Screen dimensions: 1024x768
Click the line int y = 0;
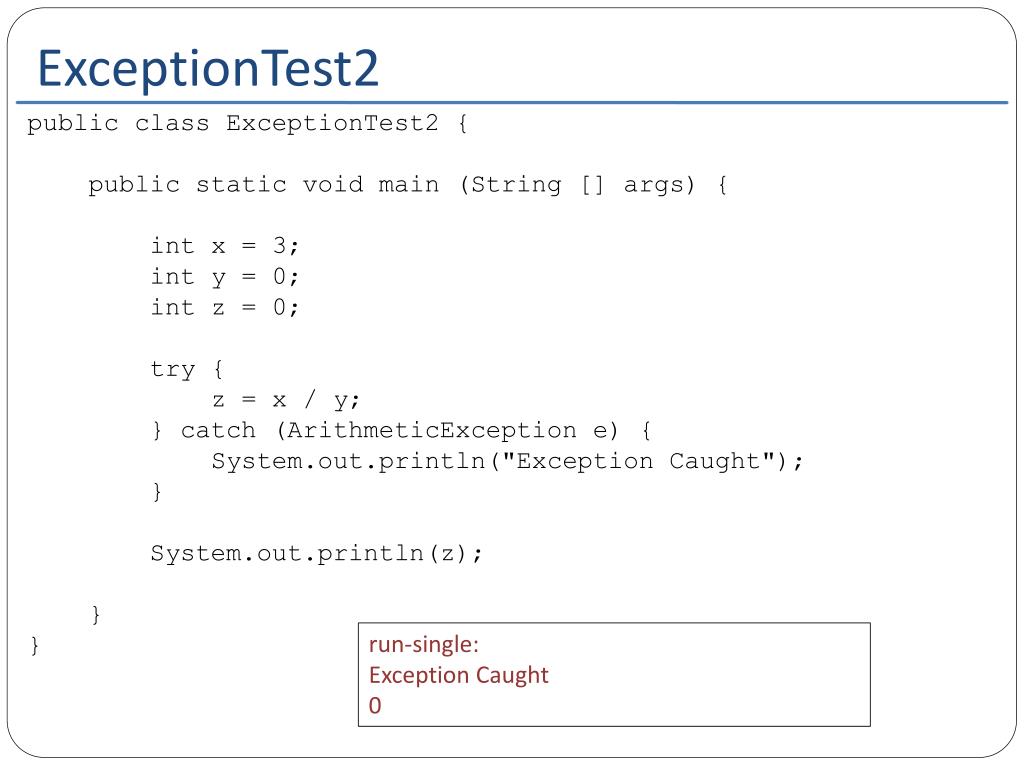[225, 277]
